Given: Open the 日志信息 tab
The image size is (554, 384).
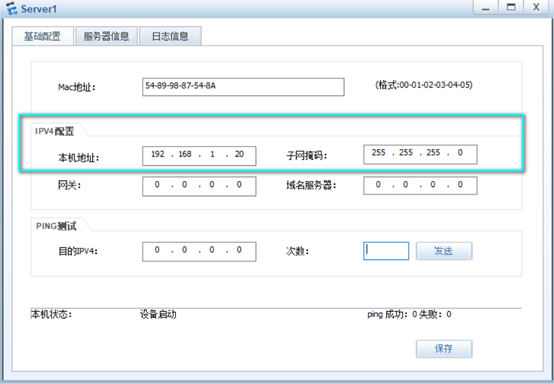Looking at the screenshot, I should (170, 36).
